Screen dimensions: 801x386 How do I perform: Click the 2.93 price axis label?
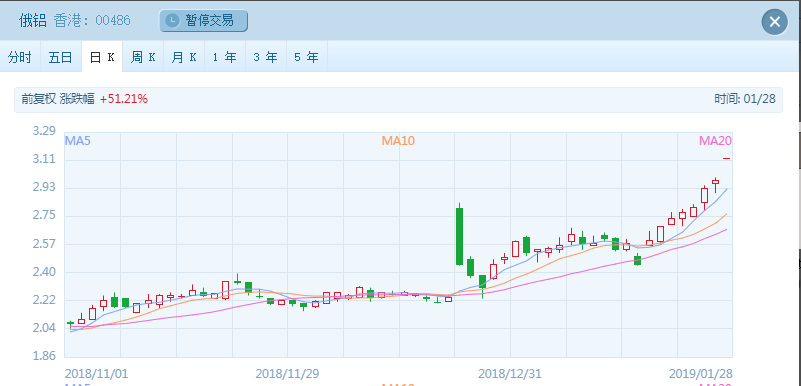pyautogui.click(x=44, y=187)
